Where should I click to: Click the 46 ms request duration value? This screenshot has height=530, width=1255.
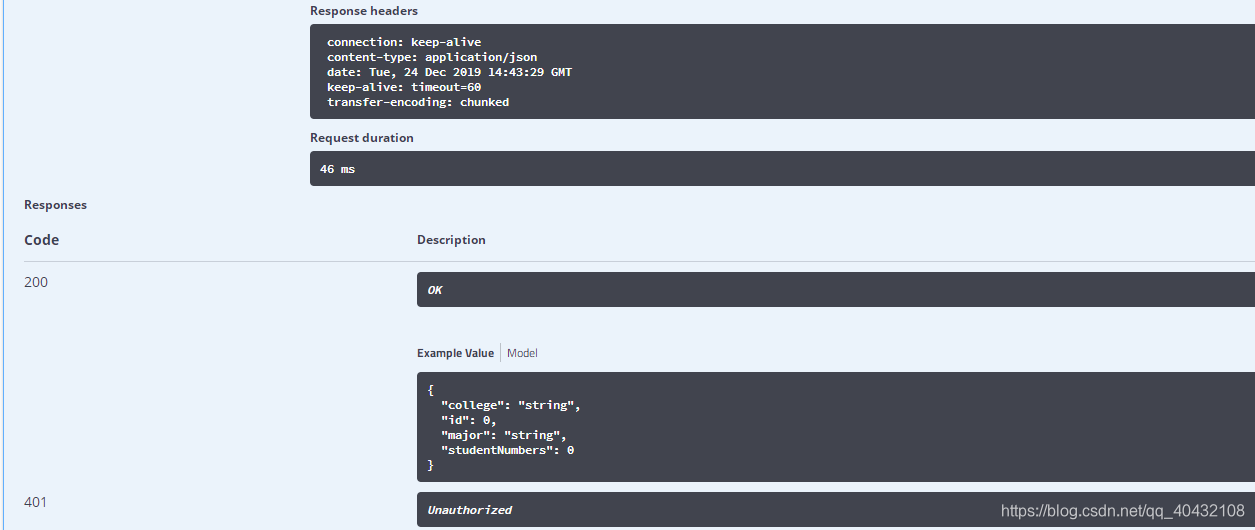point(337,169)
